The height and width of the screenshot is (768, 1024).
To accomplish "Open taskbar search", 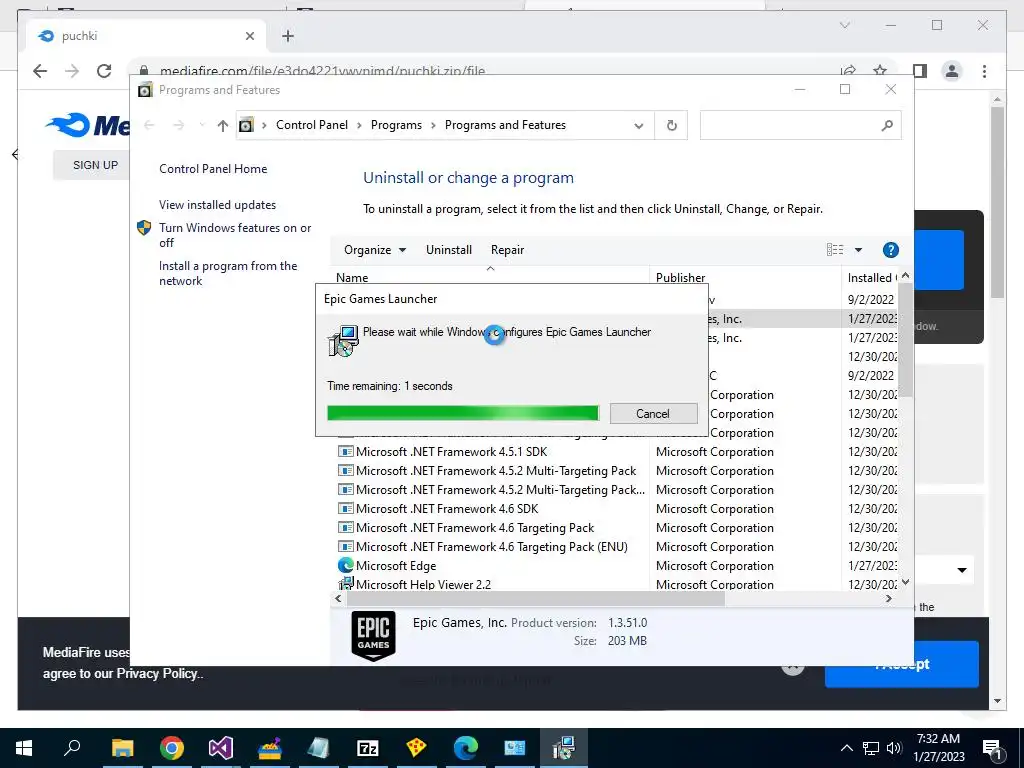I will pyautogui.click(x=72, y=748).
